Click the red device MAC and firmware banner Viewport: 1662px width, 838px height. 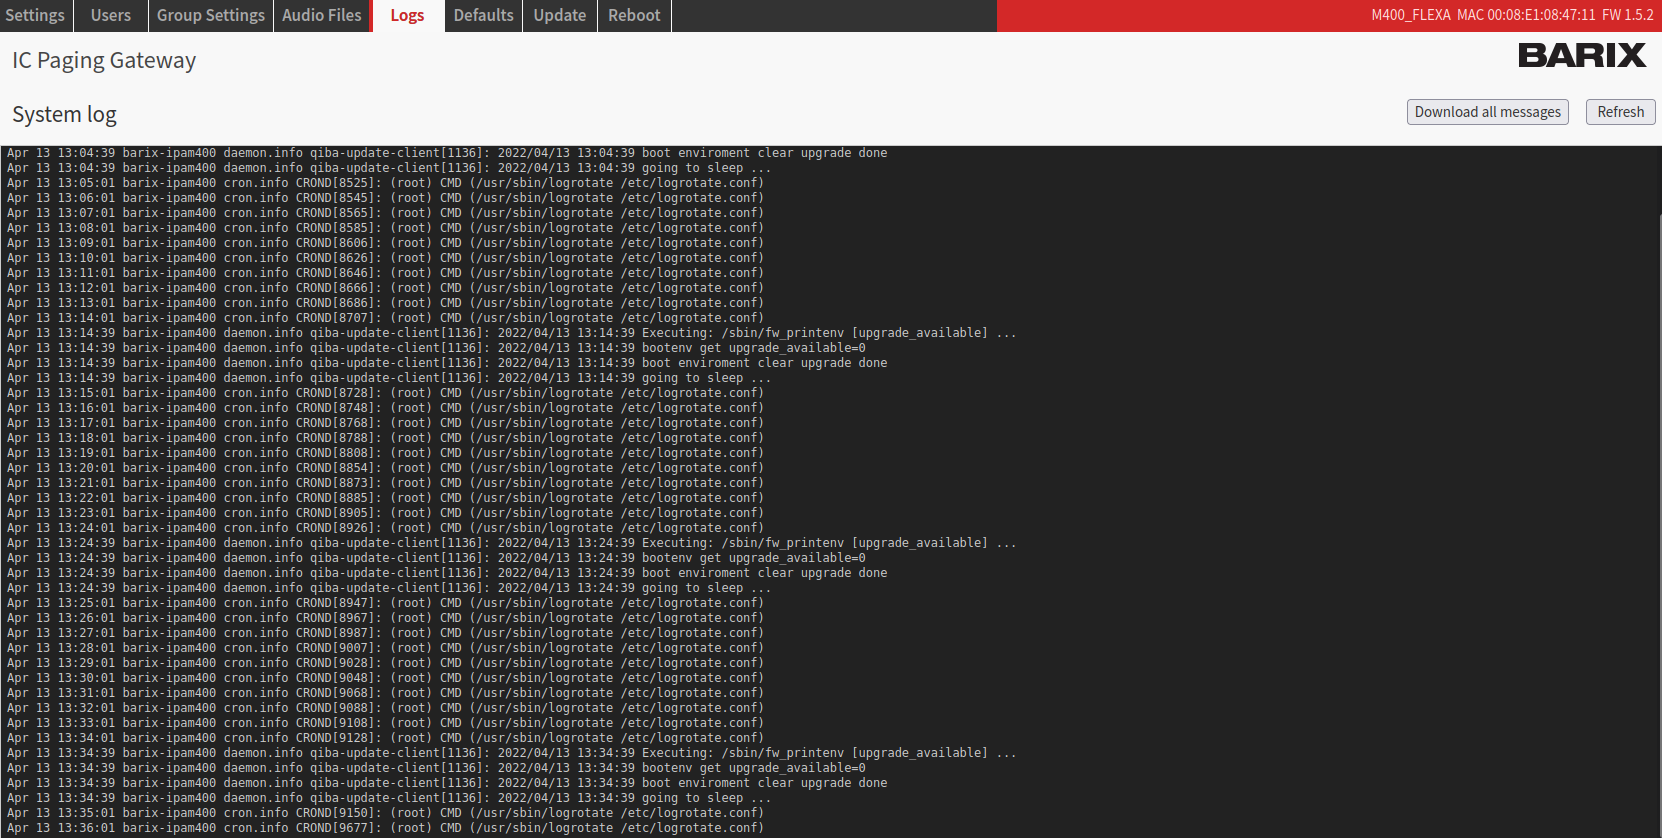click(x=1328, y=16)
